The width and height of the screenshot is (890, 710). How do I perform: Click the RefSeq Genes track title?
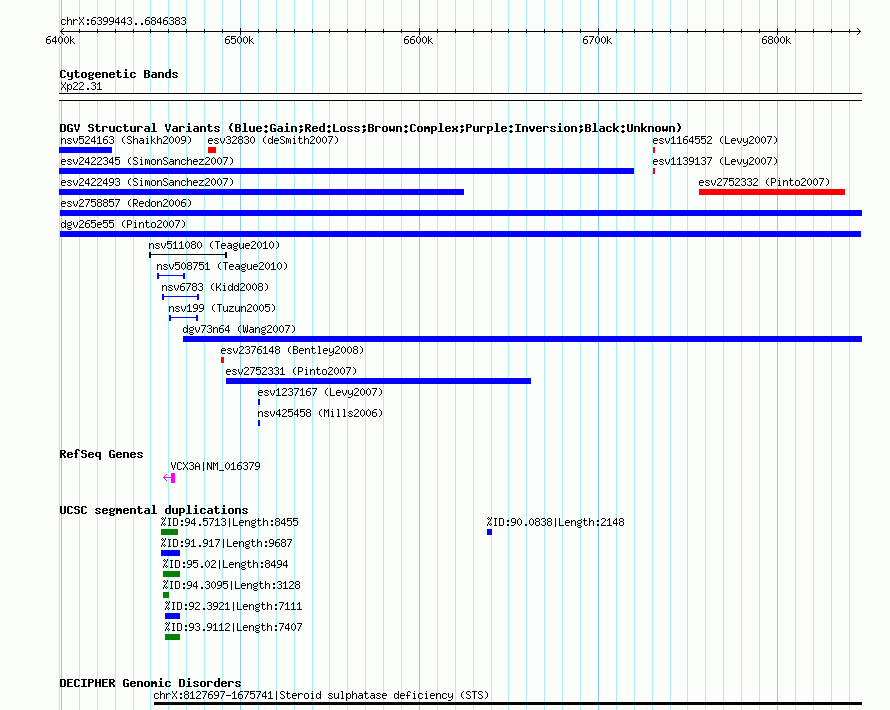[101, 454]
